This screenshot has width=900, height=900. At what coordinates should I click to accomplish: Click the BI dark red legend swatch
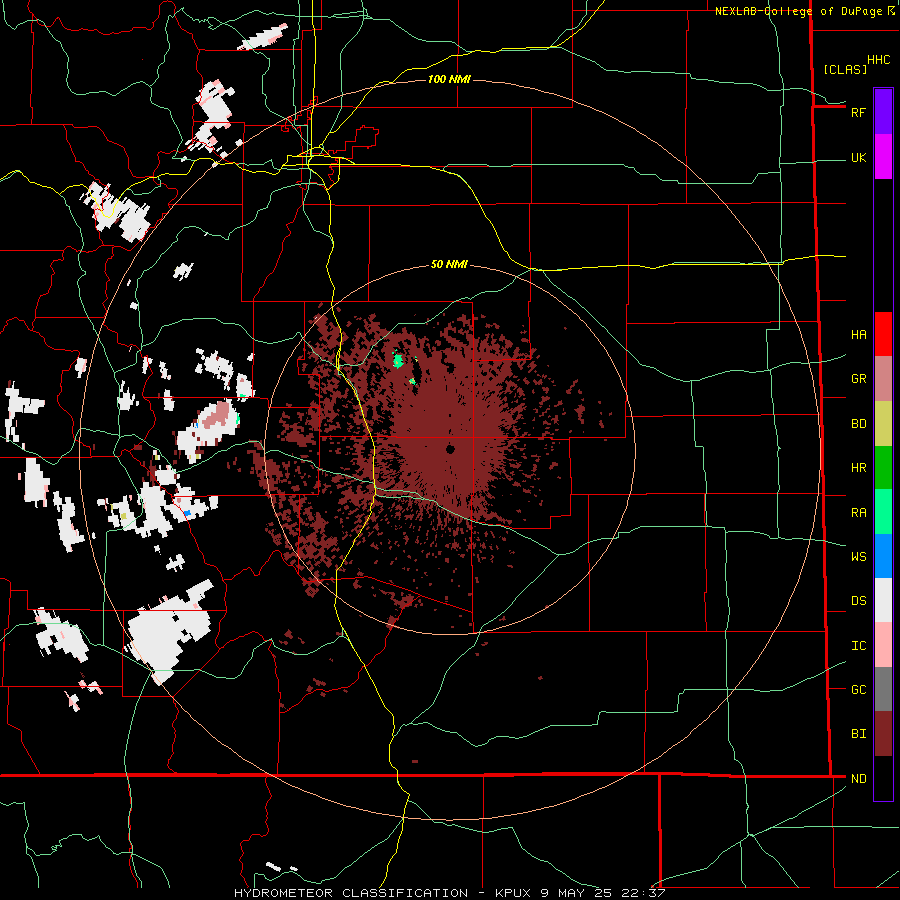coord(883,734)
